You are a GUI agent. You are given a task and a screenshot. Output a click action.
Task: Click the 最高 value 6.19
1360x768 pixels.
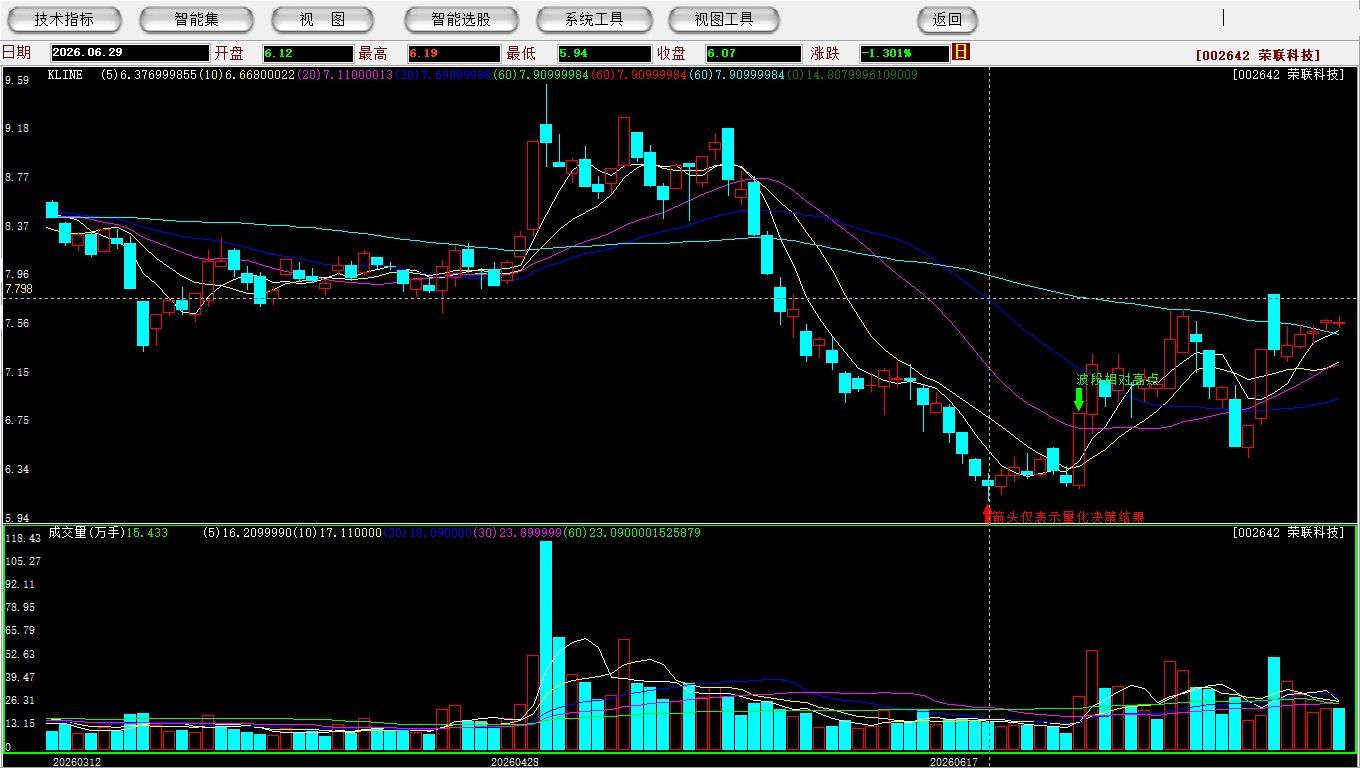[453, 53]
